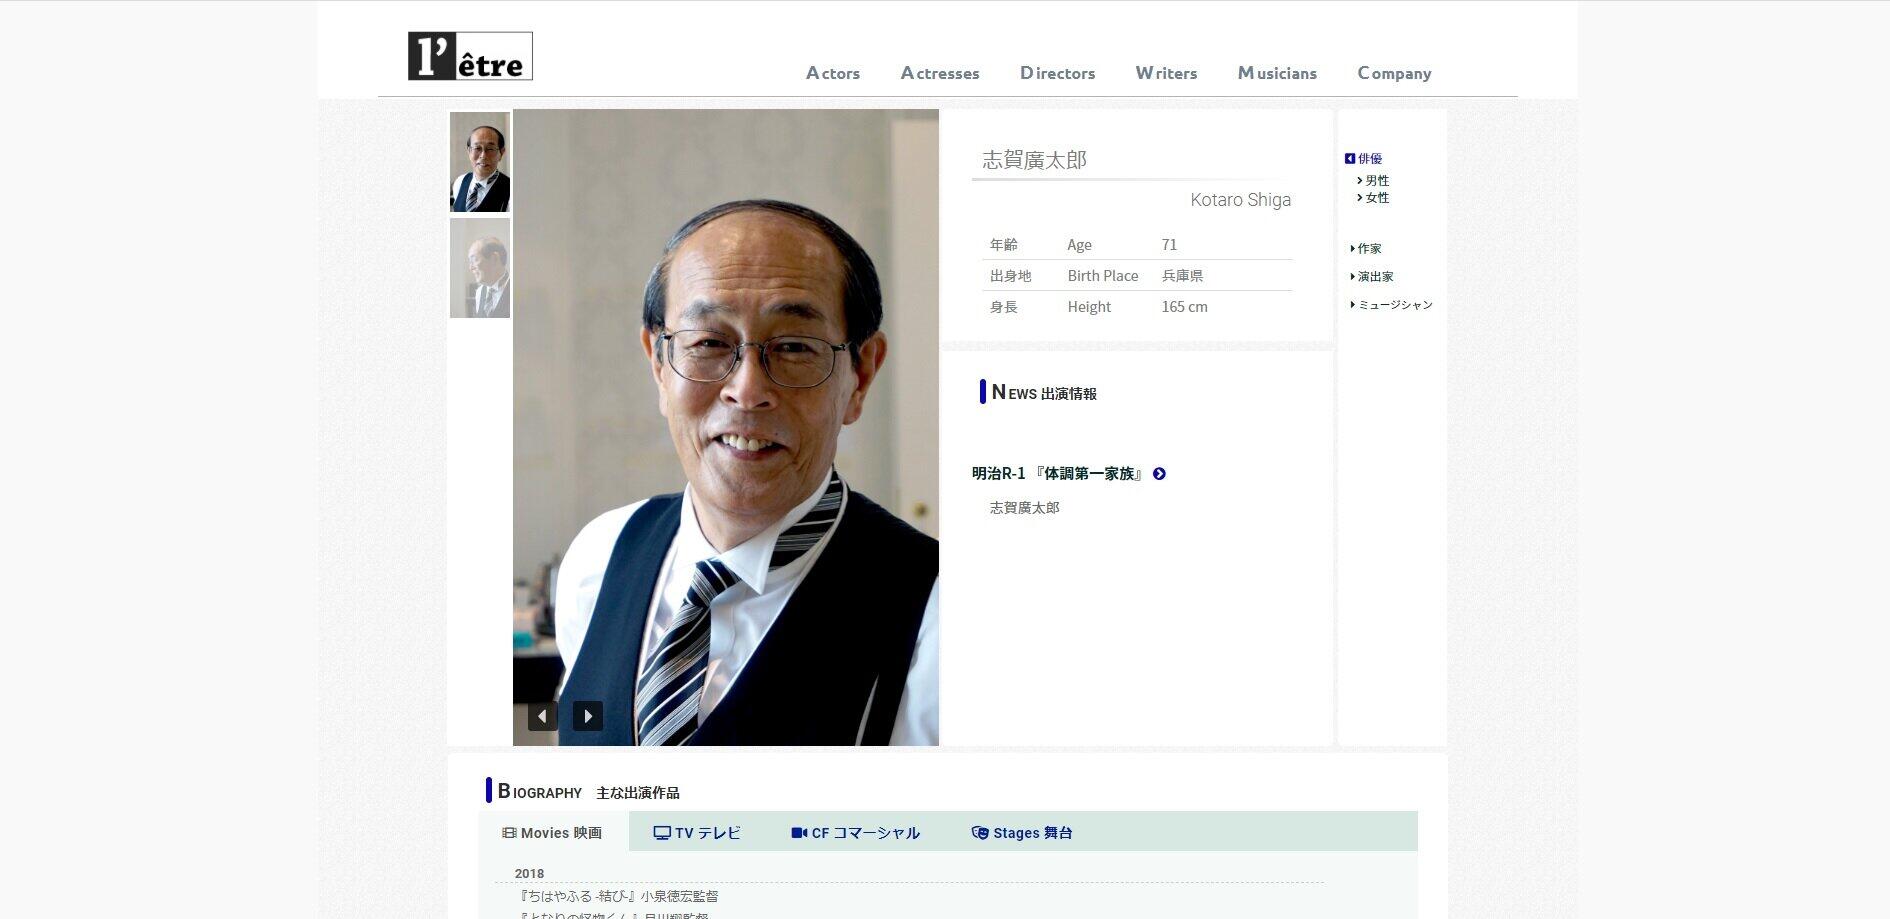Click the film icon on Movies tab
This screenshot has height=919, width=1890.
(x=509, y=833)
